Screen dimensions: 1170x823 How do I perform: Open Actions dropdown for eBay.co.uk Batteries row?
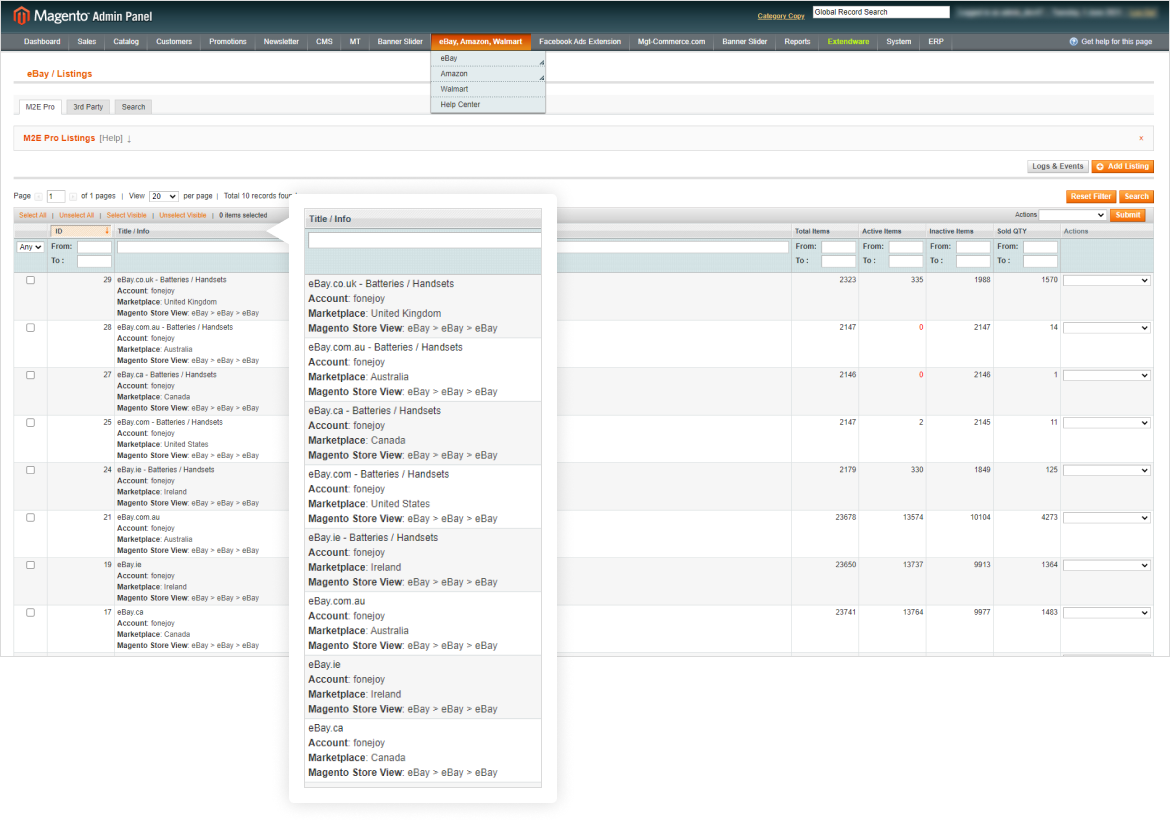[x=1106, y=281]
